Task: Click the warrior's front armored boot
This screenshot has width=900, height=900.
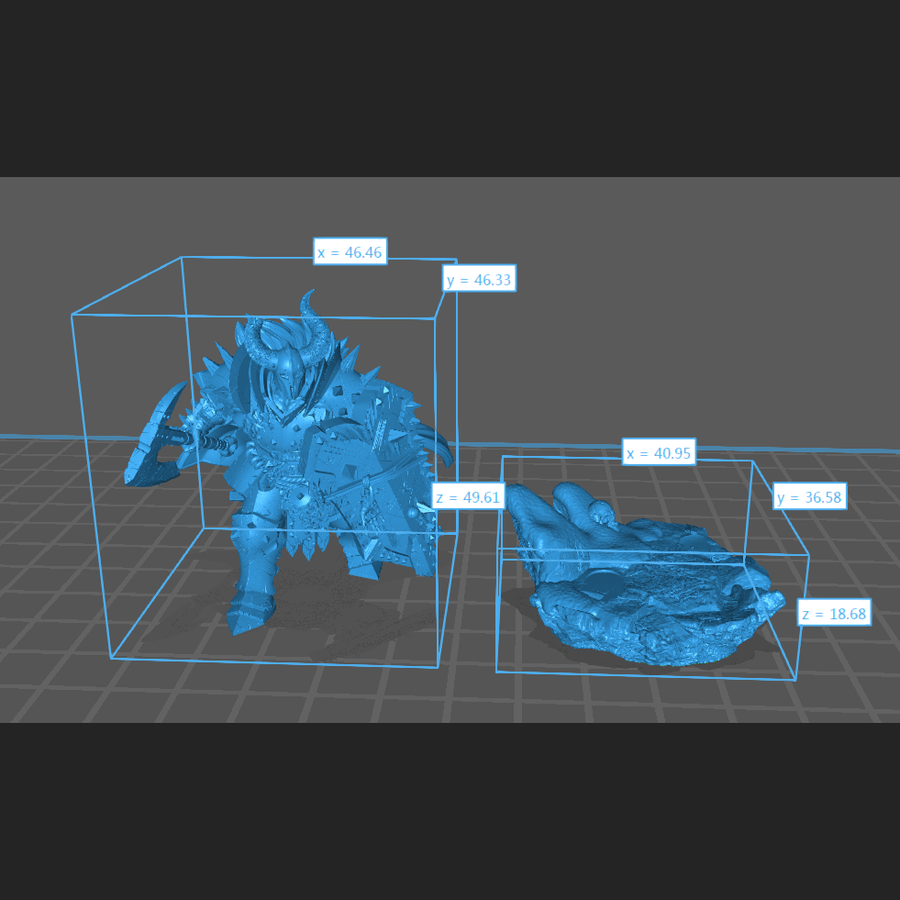Action: (250, 605)
